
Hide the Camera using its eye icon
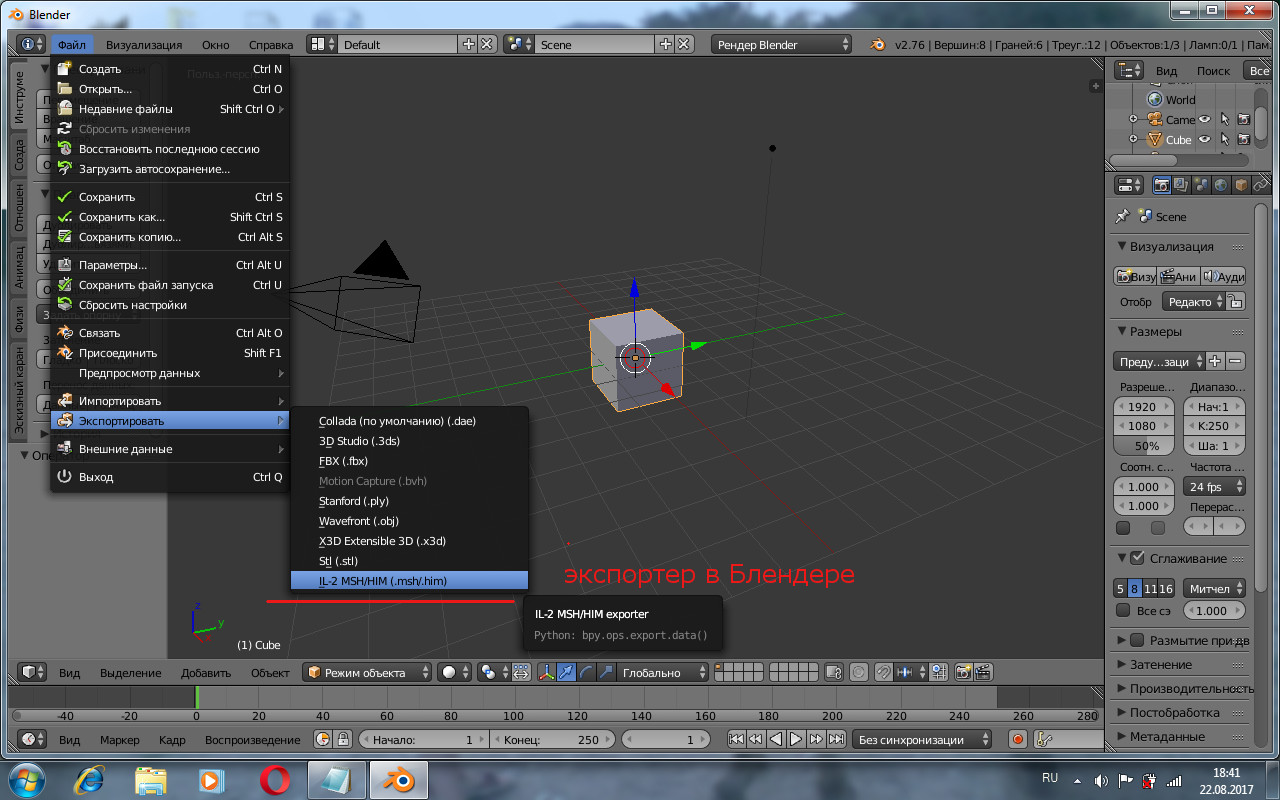tap(1205, 119)
